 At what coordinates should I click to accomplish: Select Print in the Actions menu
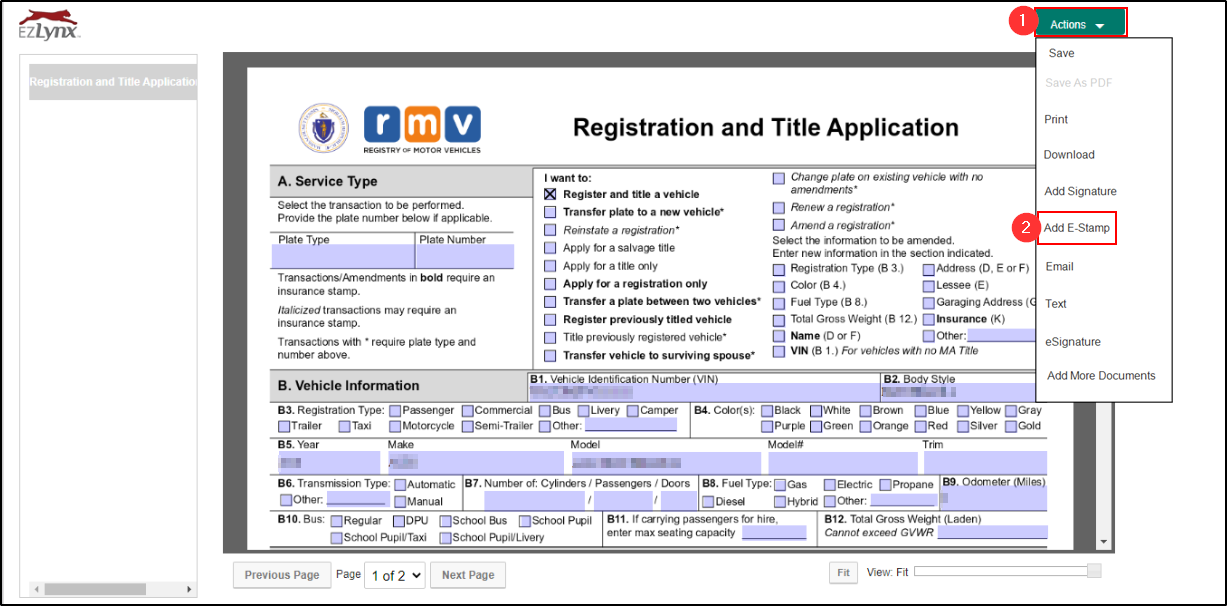(1056, 119)
